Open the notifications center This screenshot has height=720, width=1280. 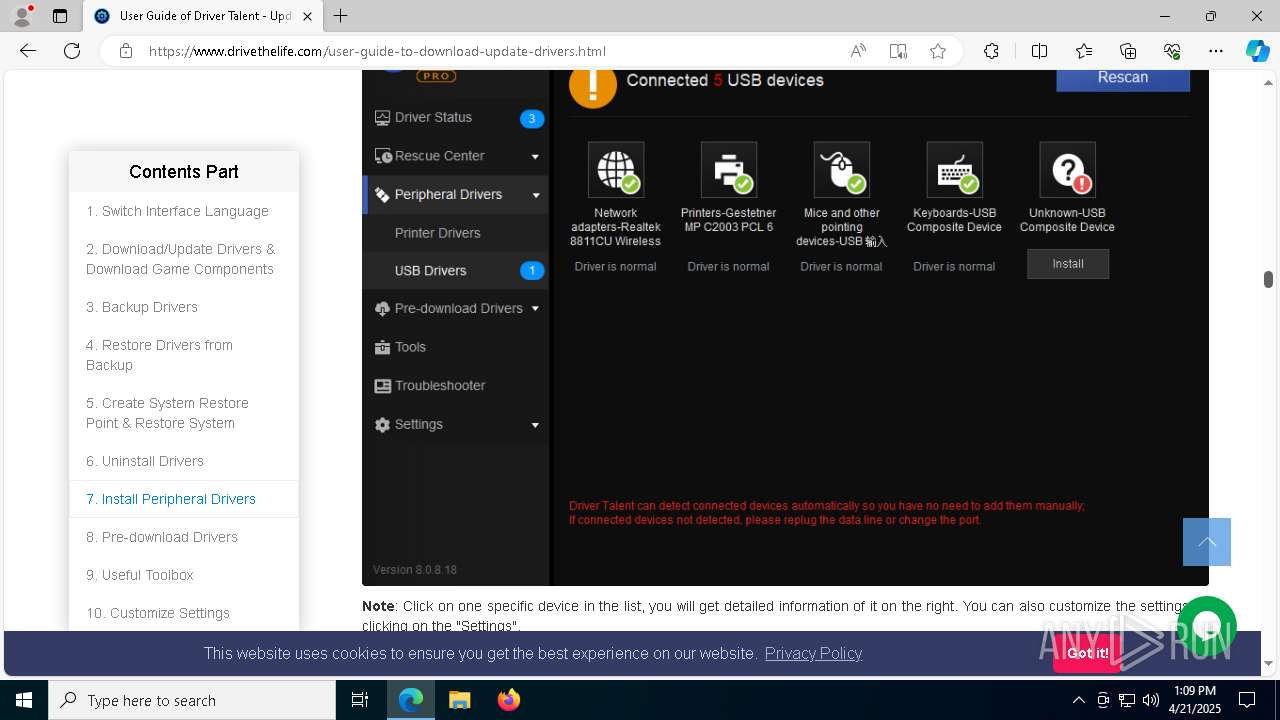pos(1247,700)
